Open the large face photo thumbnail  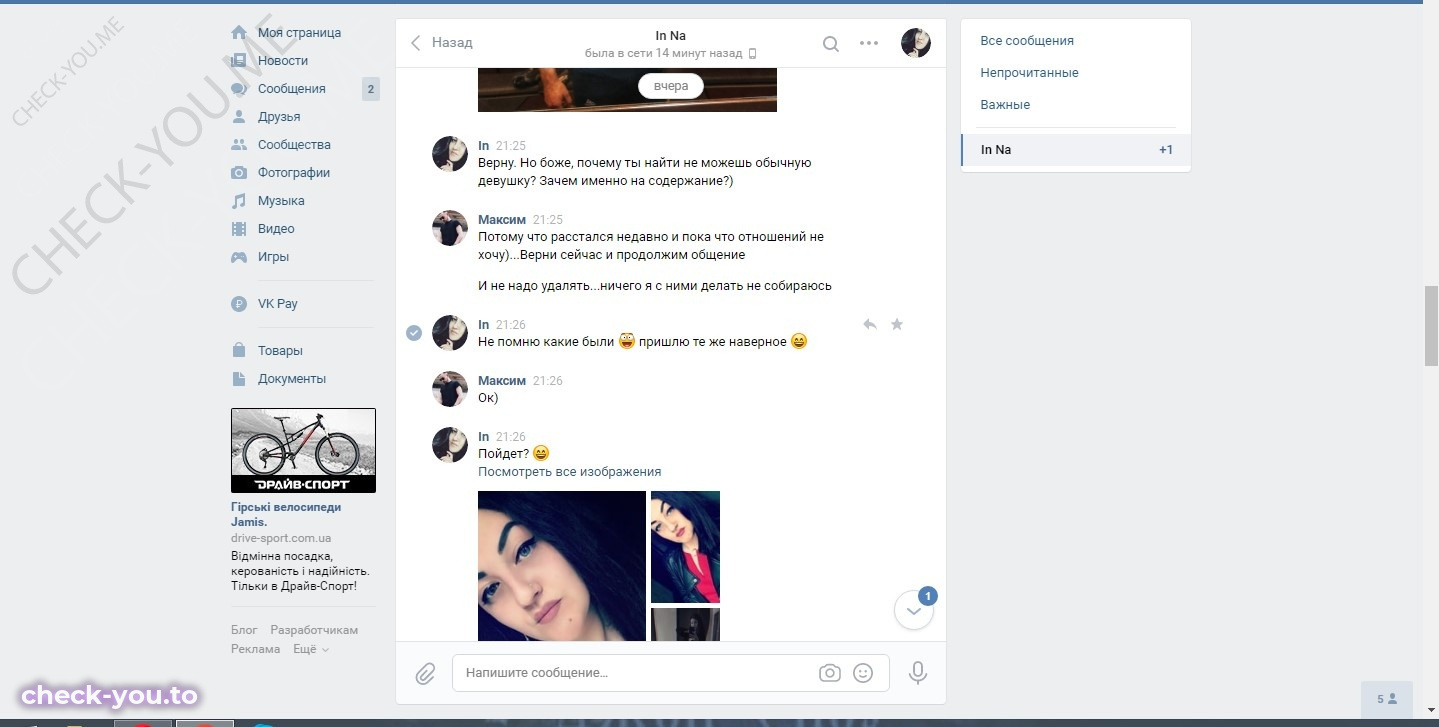(x=562, y=566)
